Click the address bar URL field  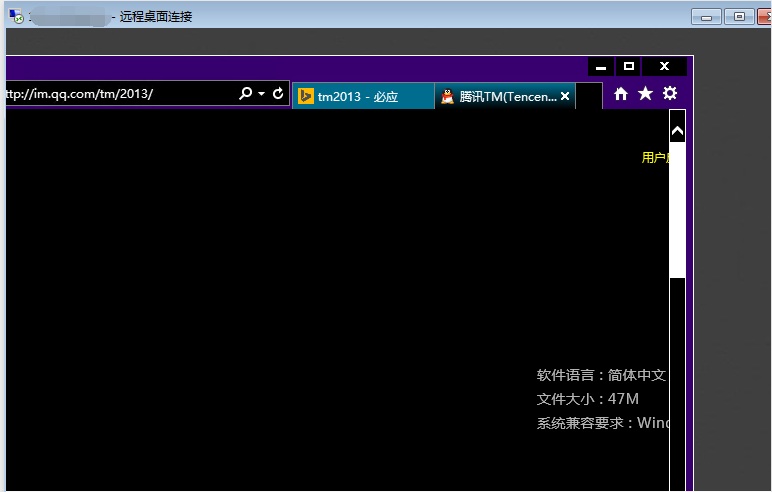tap(110, 94)
